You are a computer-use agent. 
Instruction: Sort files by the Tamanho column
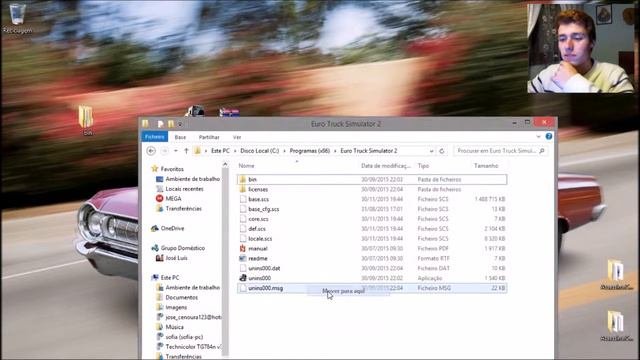click(486, 166)
